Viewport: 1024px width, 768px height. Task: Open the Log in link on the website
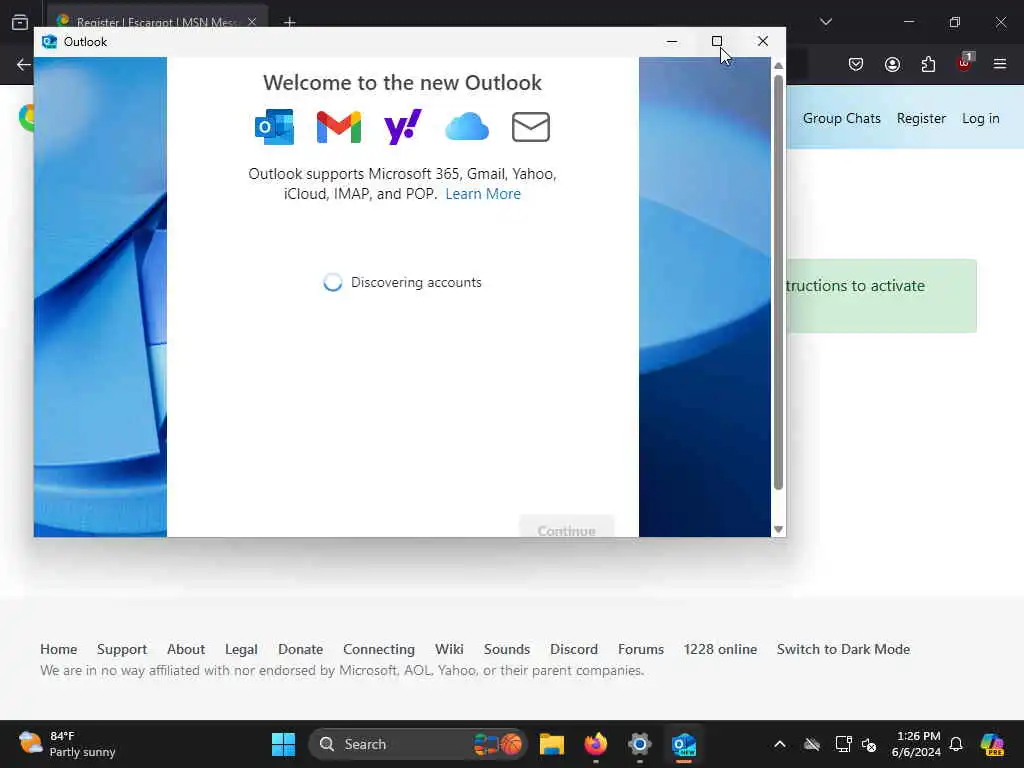(980, 118)
